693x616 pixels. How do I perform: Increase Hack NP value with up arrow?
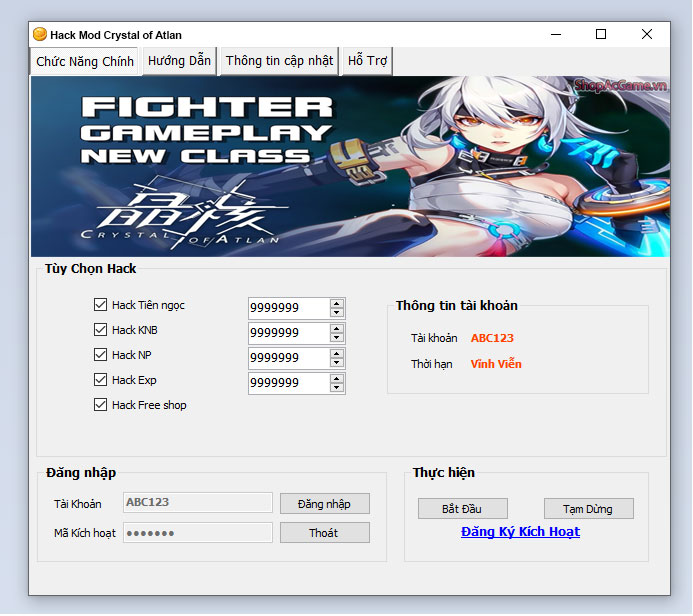pos(337,354)
